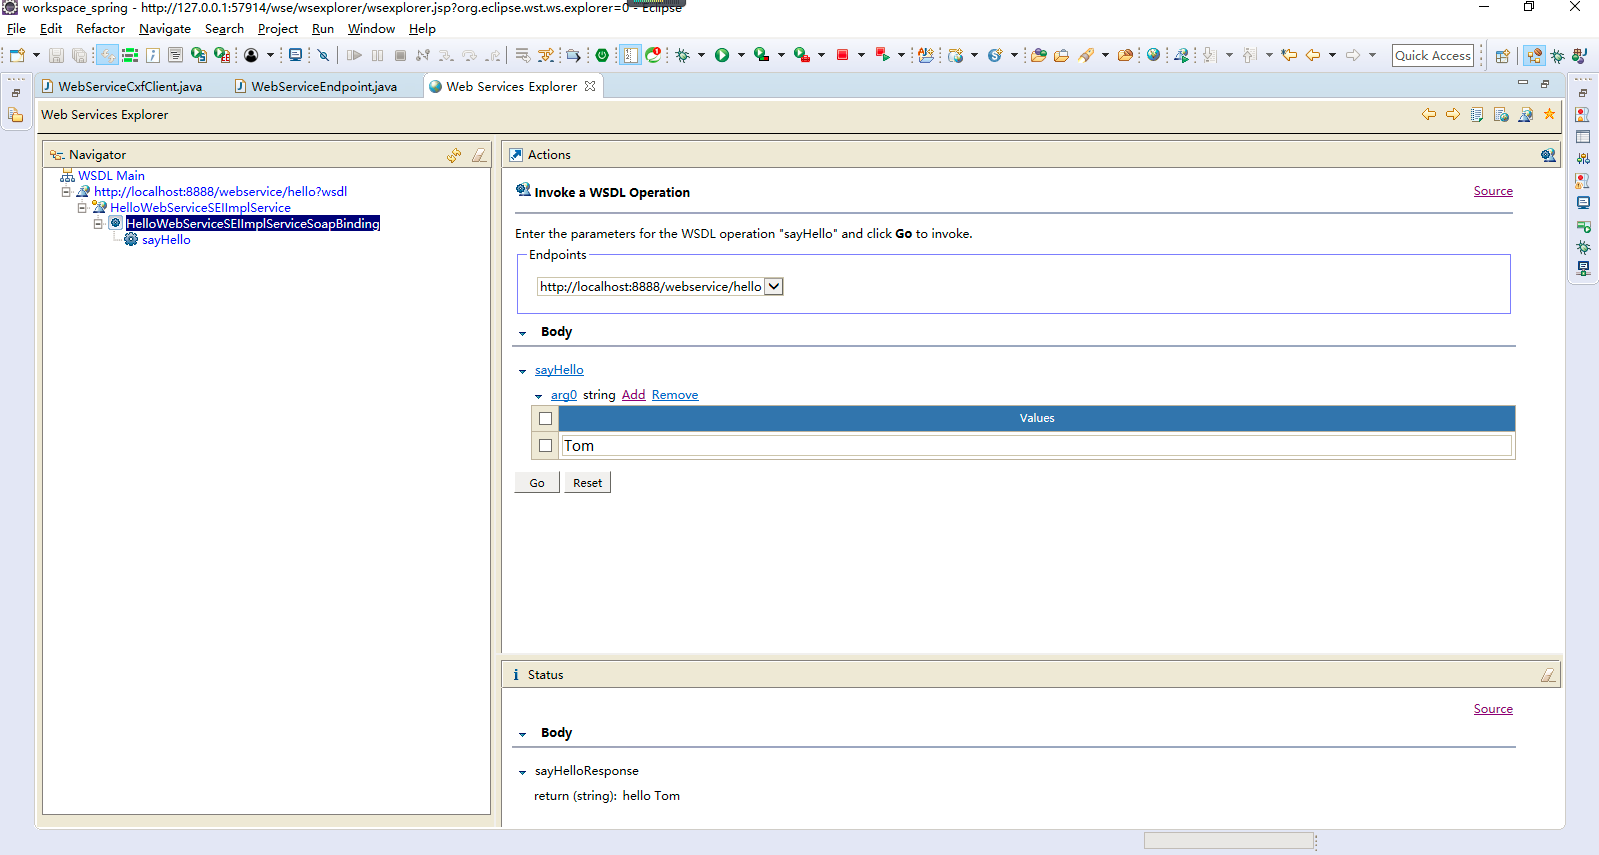Go back in Web Services Explorer

[x=1429, y=115]
